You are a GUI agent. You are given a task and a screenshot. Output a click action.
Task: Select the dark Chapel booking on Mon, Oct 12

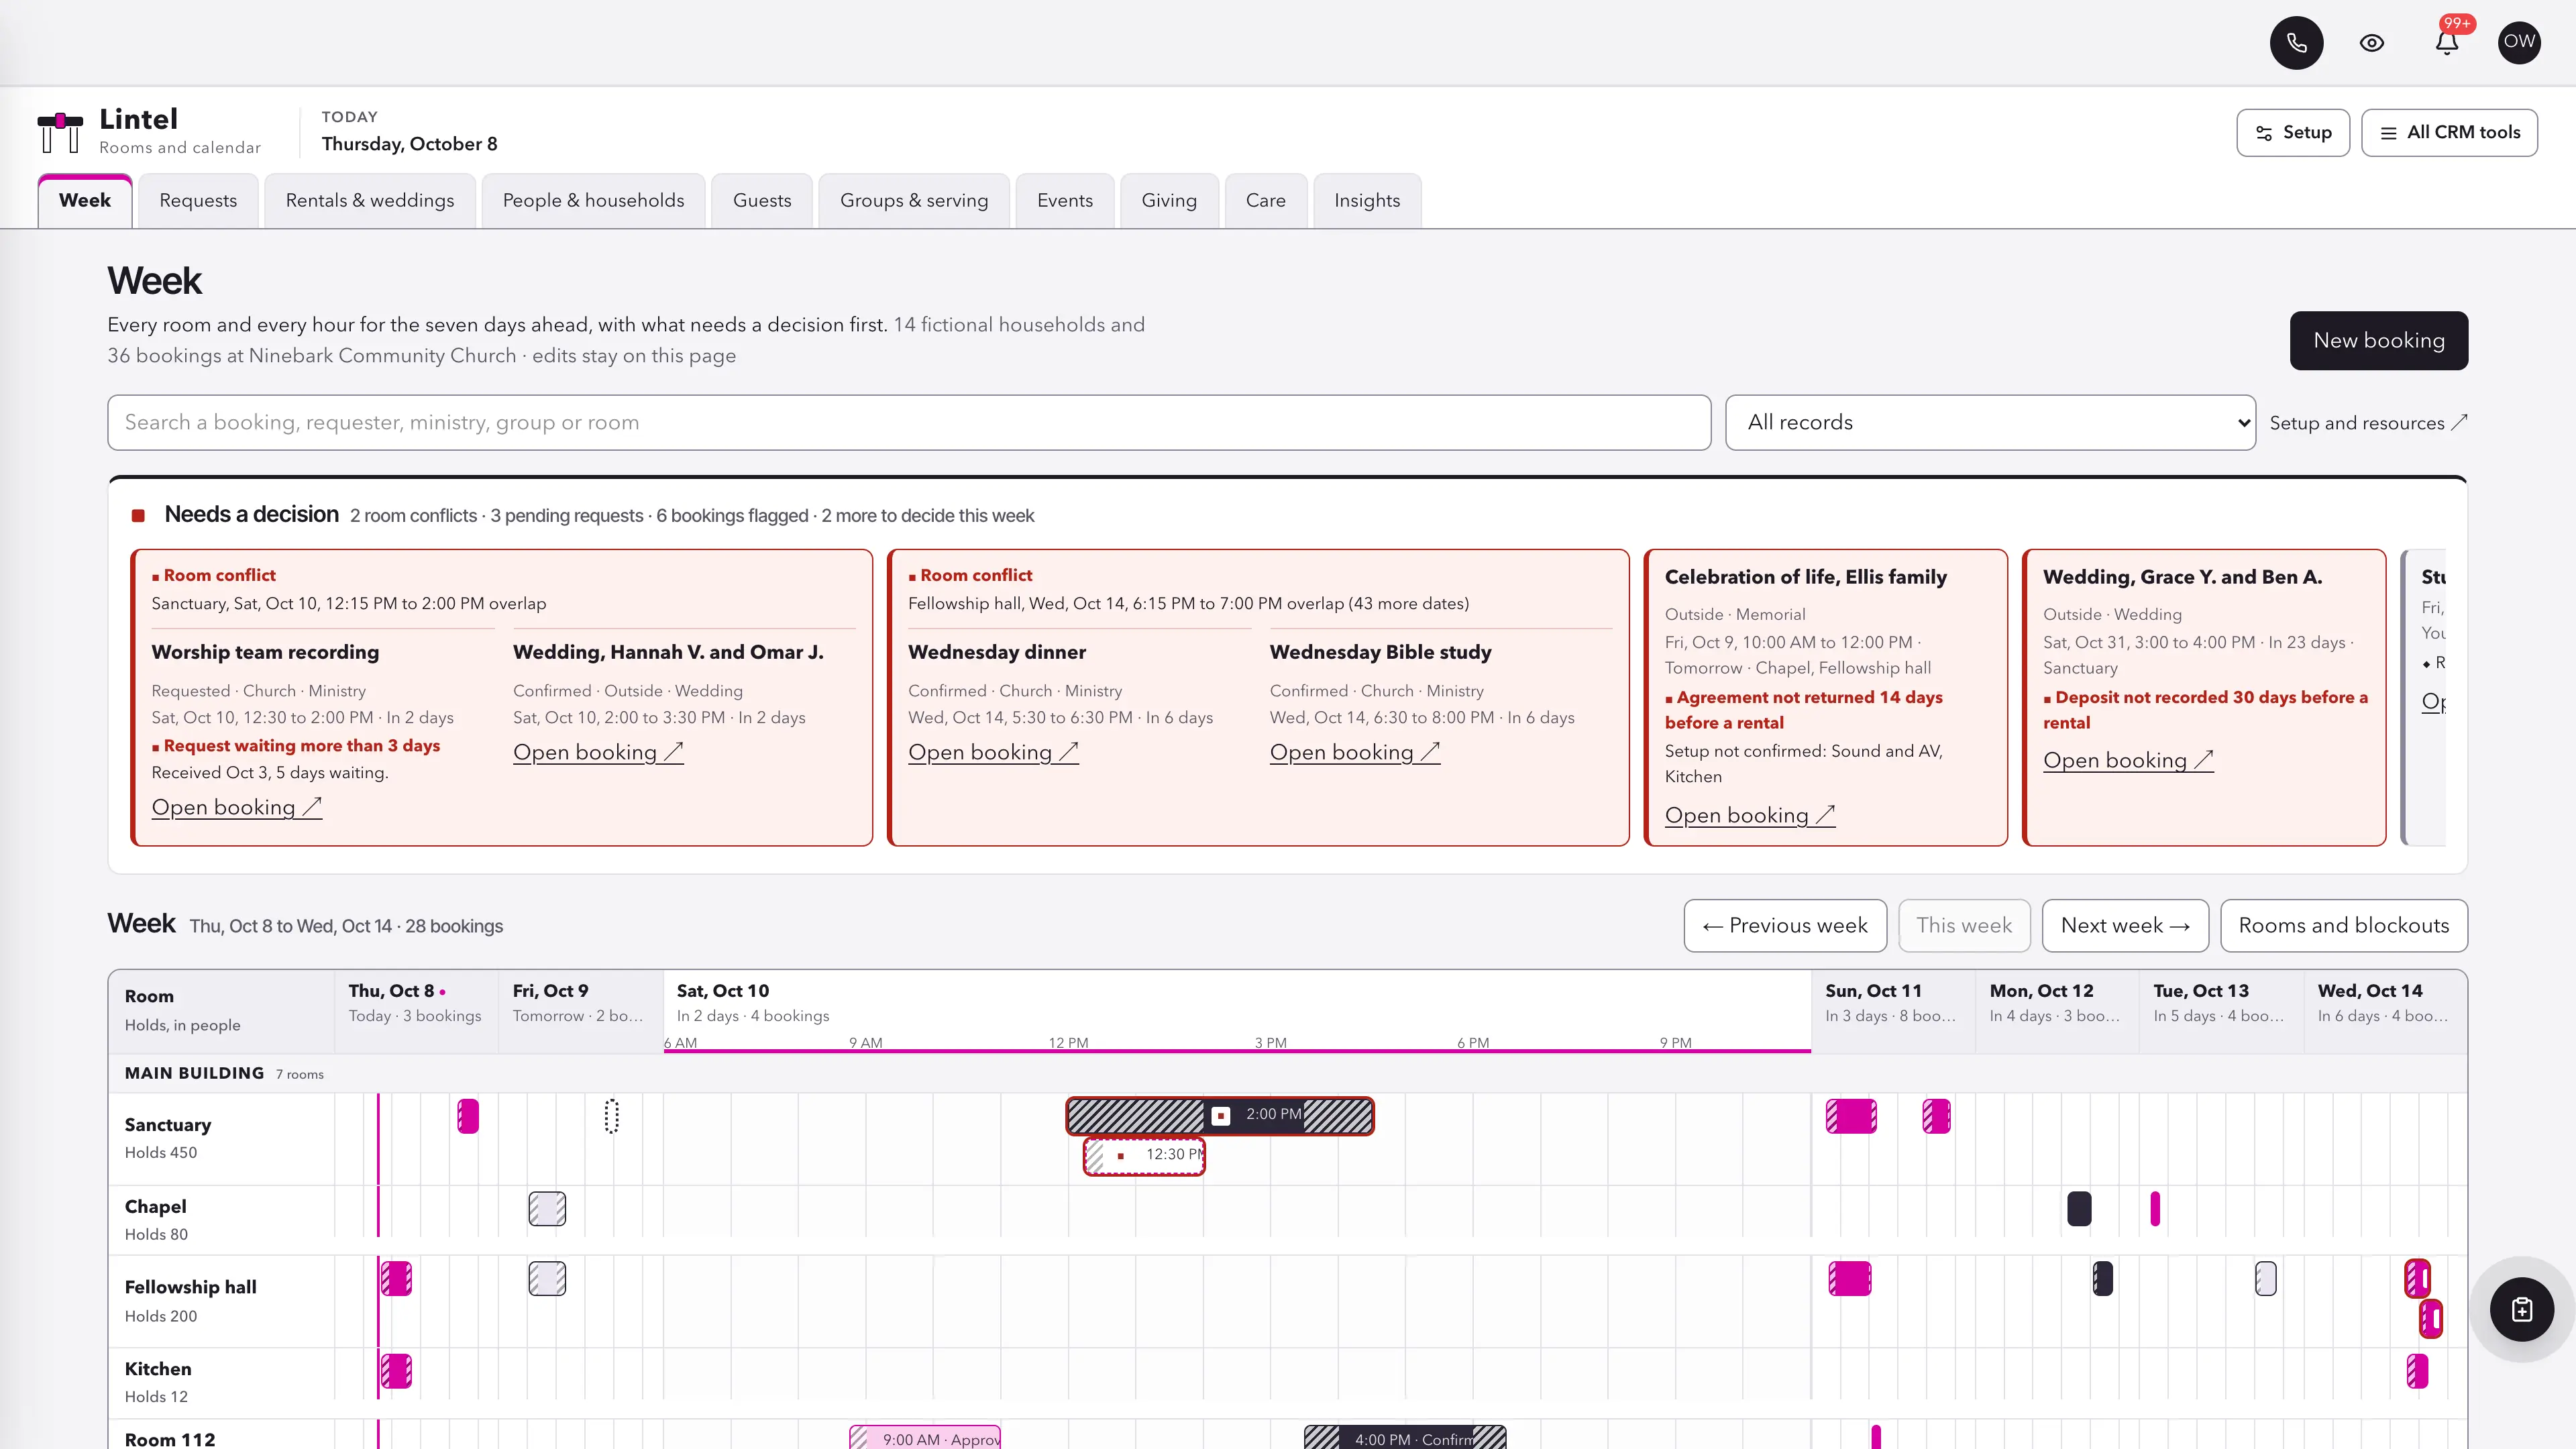(2079, 1209)
